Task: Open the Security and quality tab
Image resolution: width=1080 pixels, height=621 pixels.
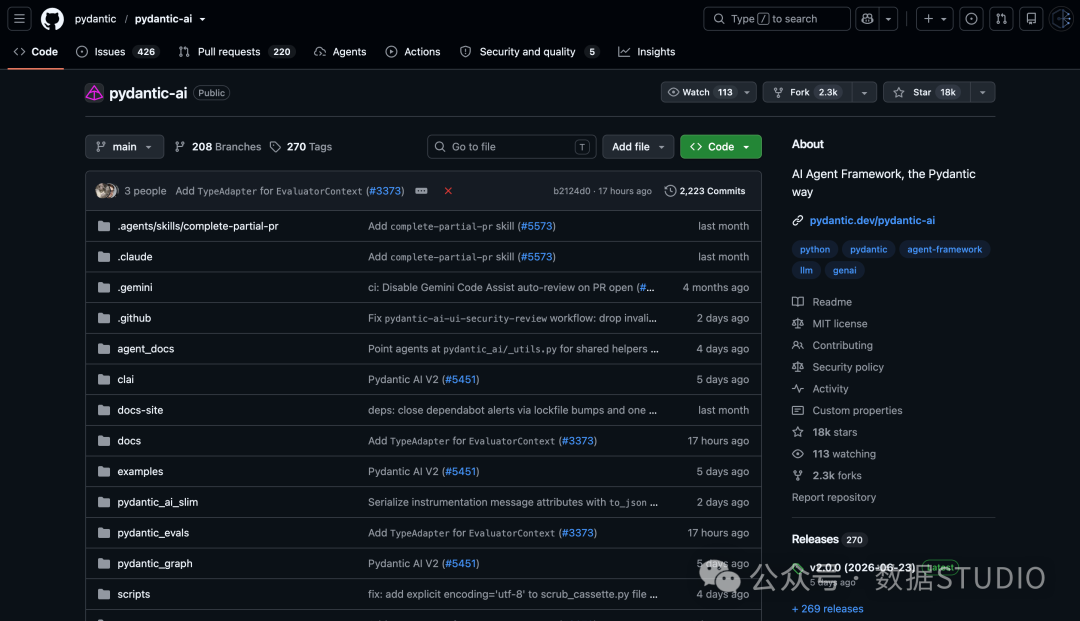Action: [530, 52]
